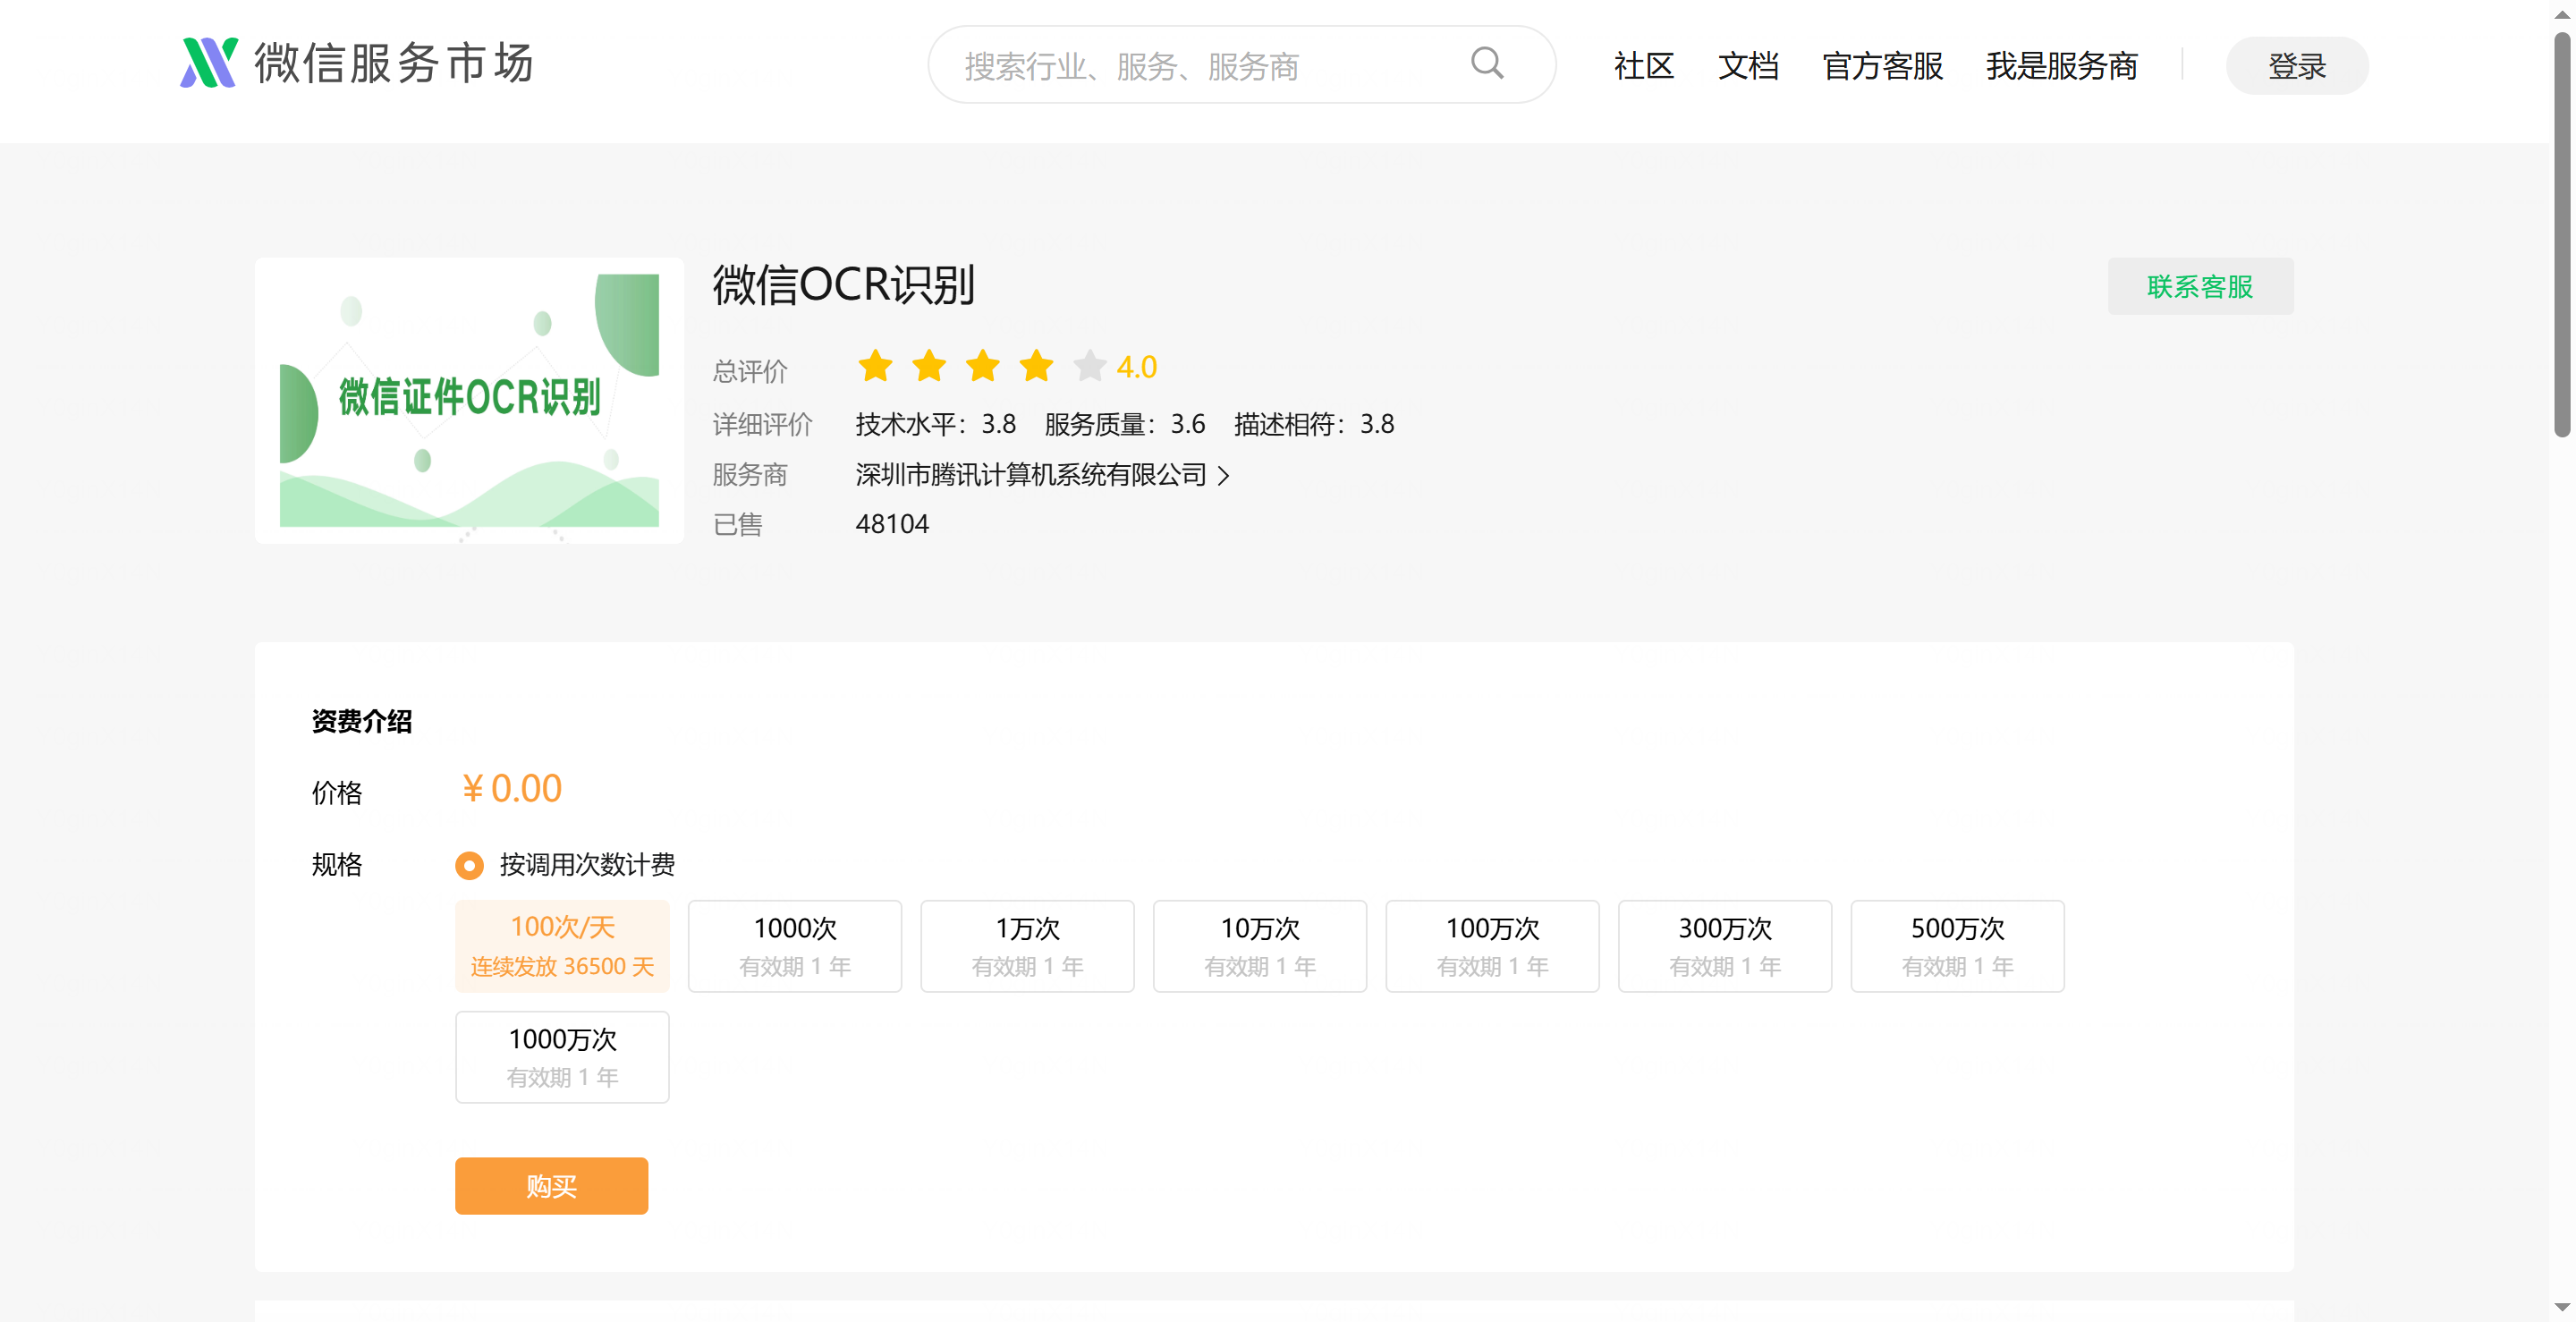
Task: Open the 文档 menu item
Action: point(1747,66)
